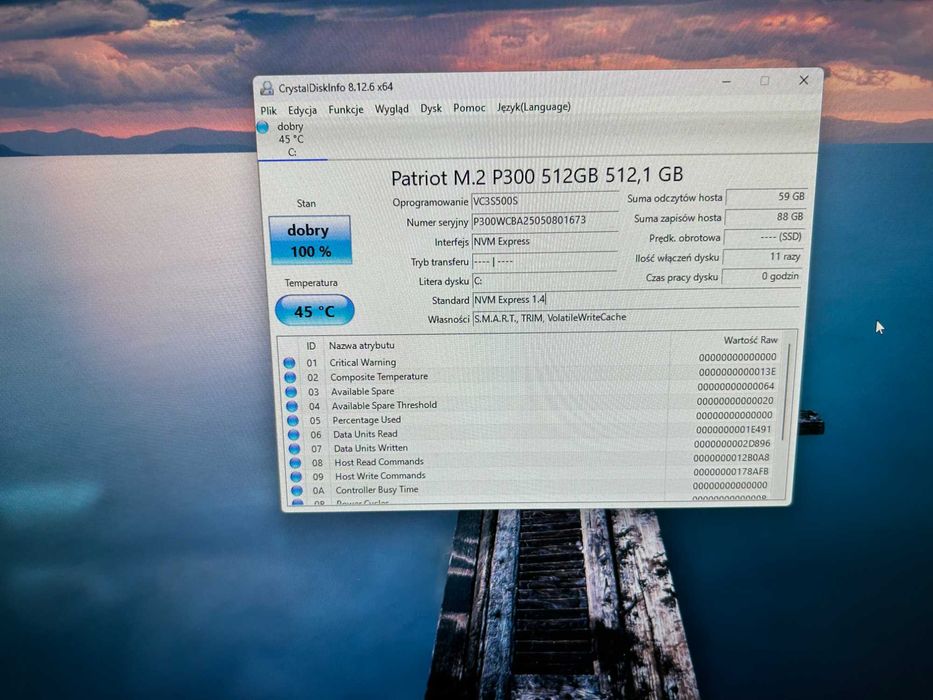Click the Interfejs field NVM Express
Viewport: 933px width, 700px height.
pyautogui.click(x=544, y=241)
